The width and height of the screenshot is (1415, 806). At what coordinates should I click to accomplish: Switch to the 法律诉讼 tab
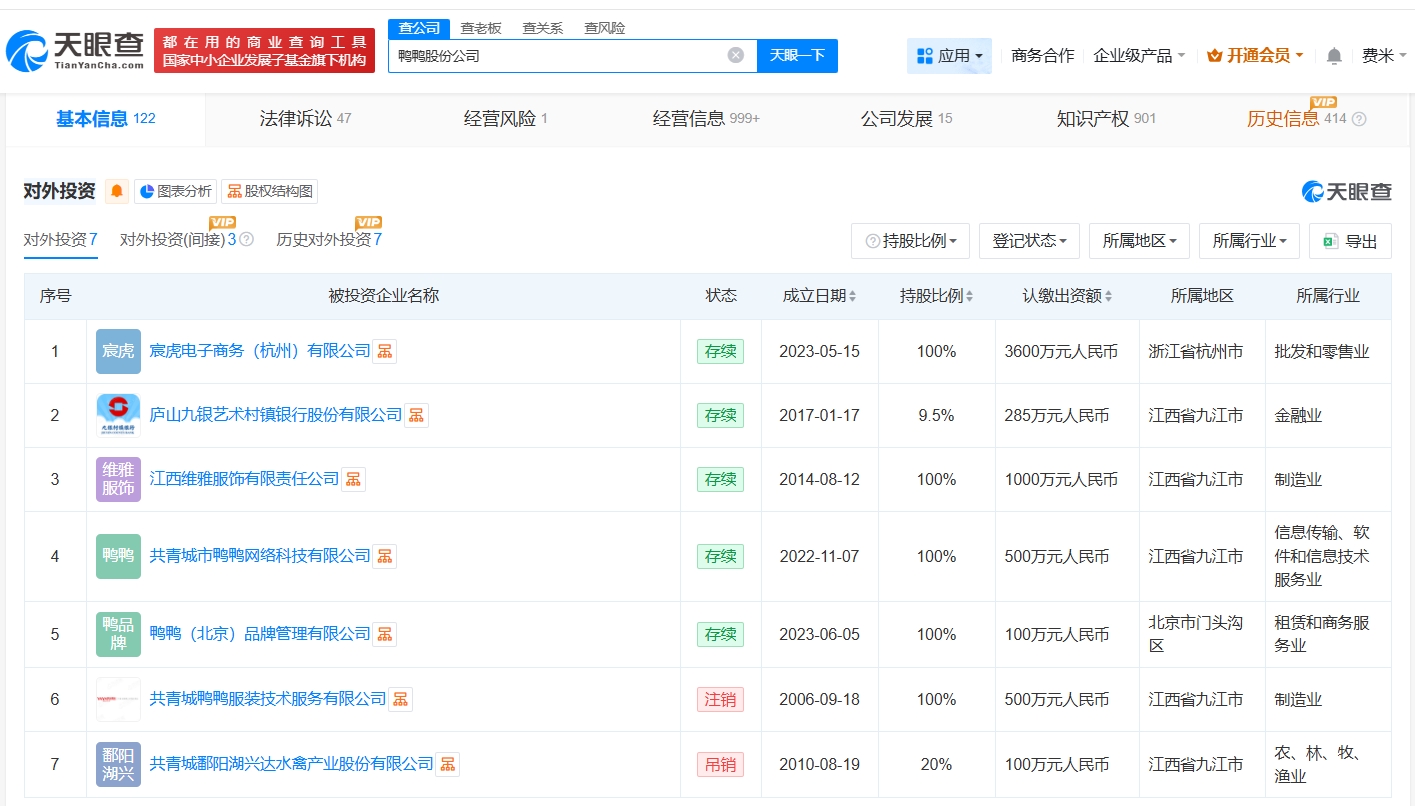305,119
